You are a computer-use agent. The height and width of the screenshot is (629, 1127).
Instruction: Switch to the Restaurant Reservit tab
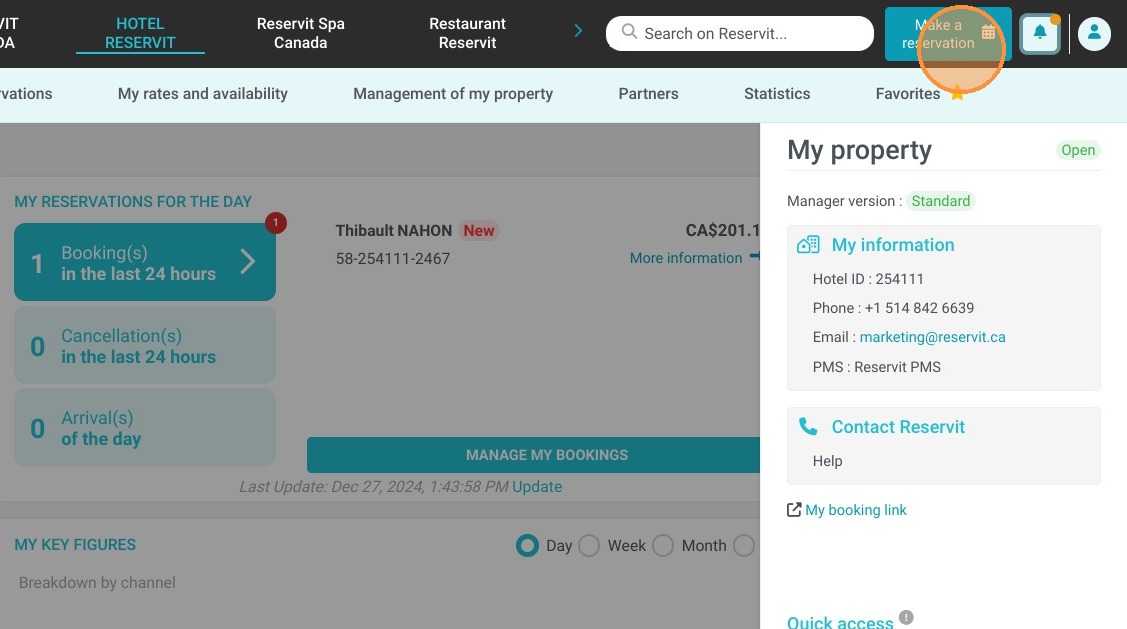click(x=467, y=33)
